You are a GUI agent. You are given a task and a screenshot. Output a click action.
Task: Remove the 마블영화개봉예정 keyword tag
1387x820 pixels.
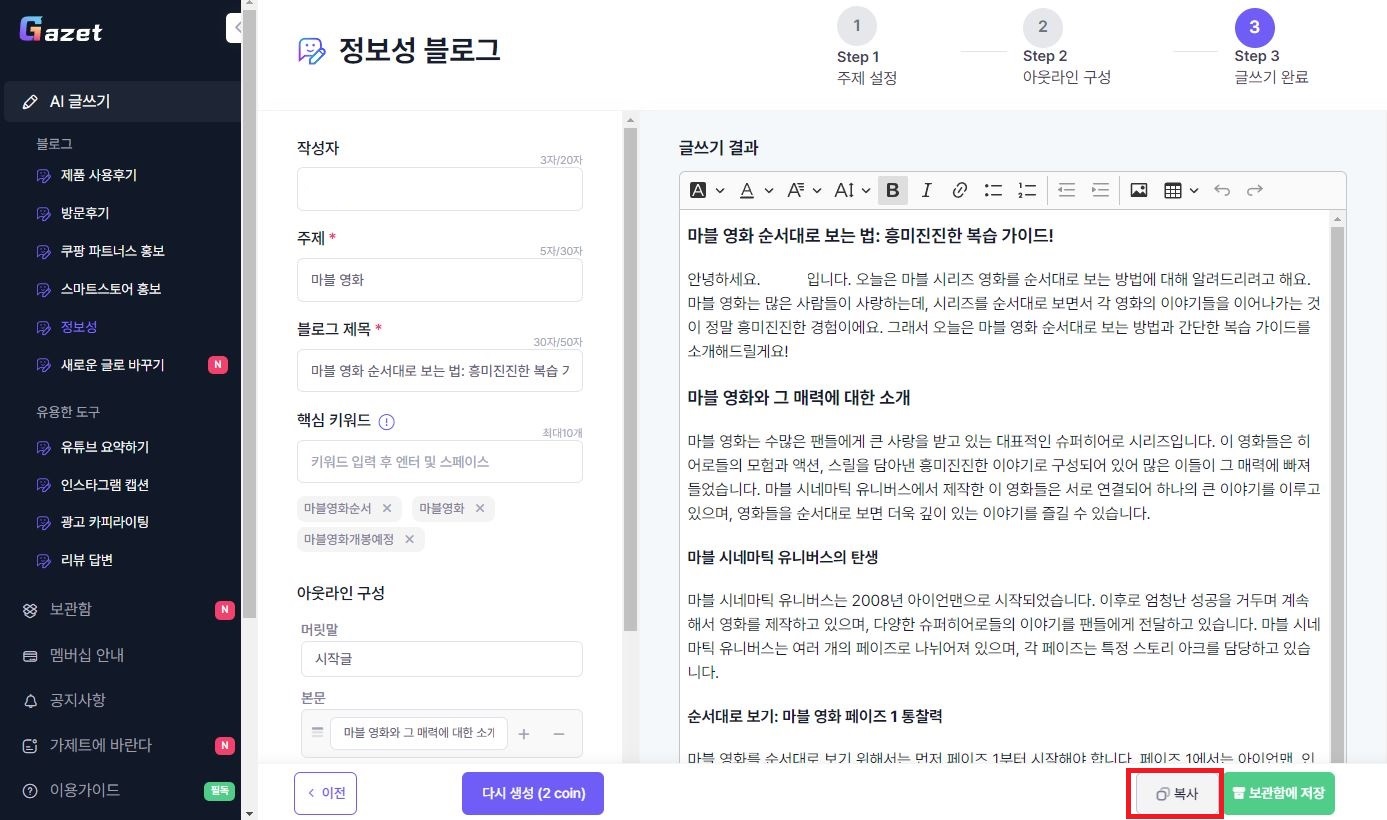click(409, 539)
